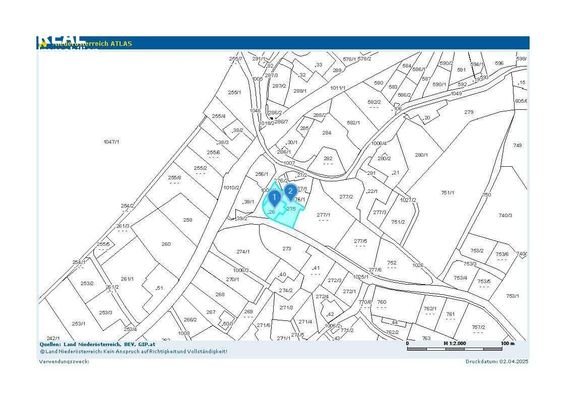Click parcel label 751/1 on the map
This screenshot has height=400, width=566.
(447, 193)
